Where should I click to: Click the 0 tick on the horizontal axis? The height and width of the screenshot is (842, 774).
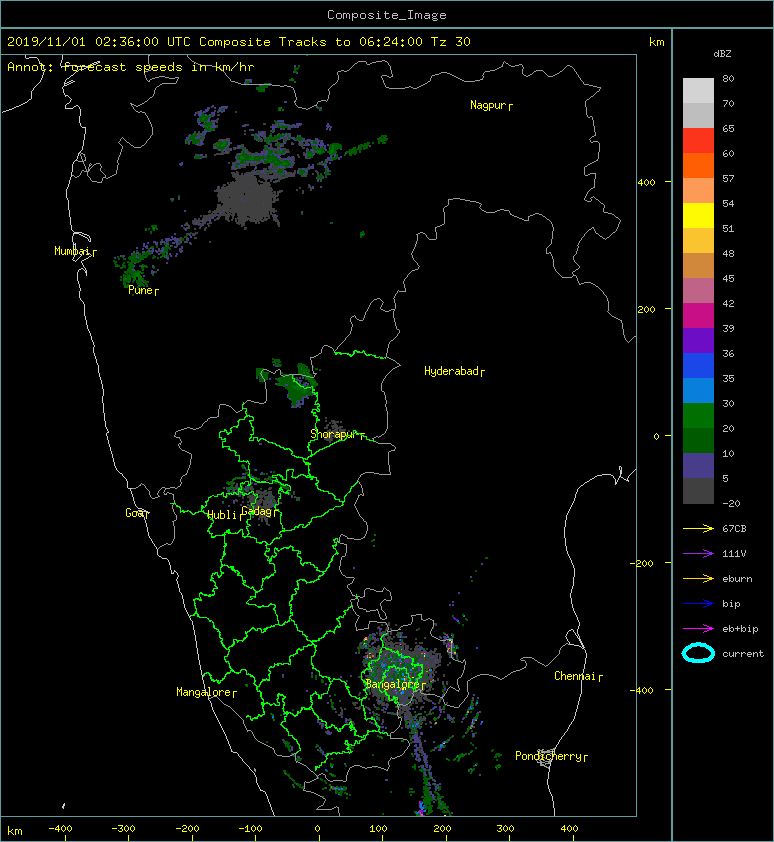pyautogui.click(x=318, y=829)
